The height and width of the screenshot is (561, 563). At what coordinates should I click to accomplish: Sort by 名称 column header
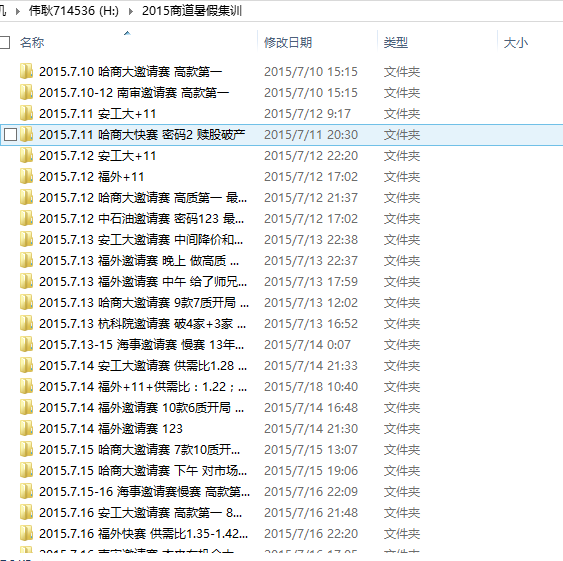coord(32,42)
